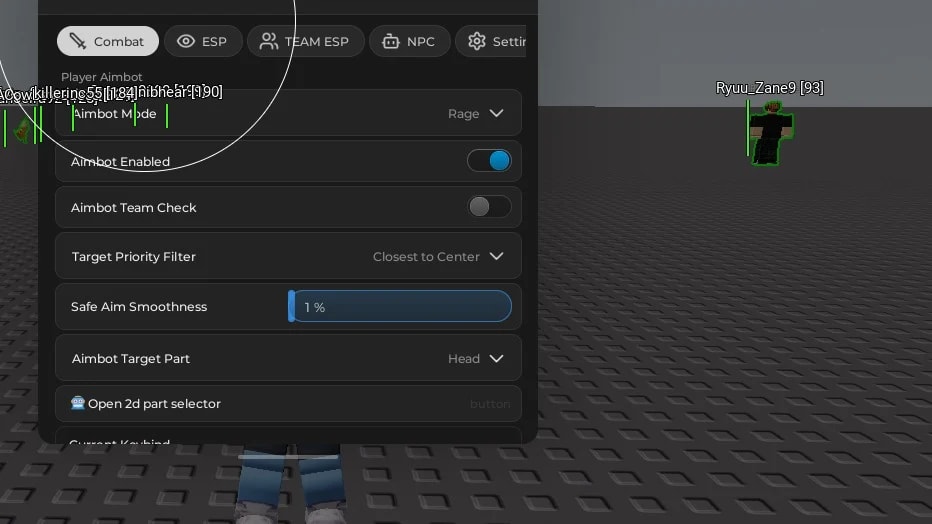Click the people icon on TEAM ESP tab

(269, 41)
